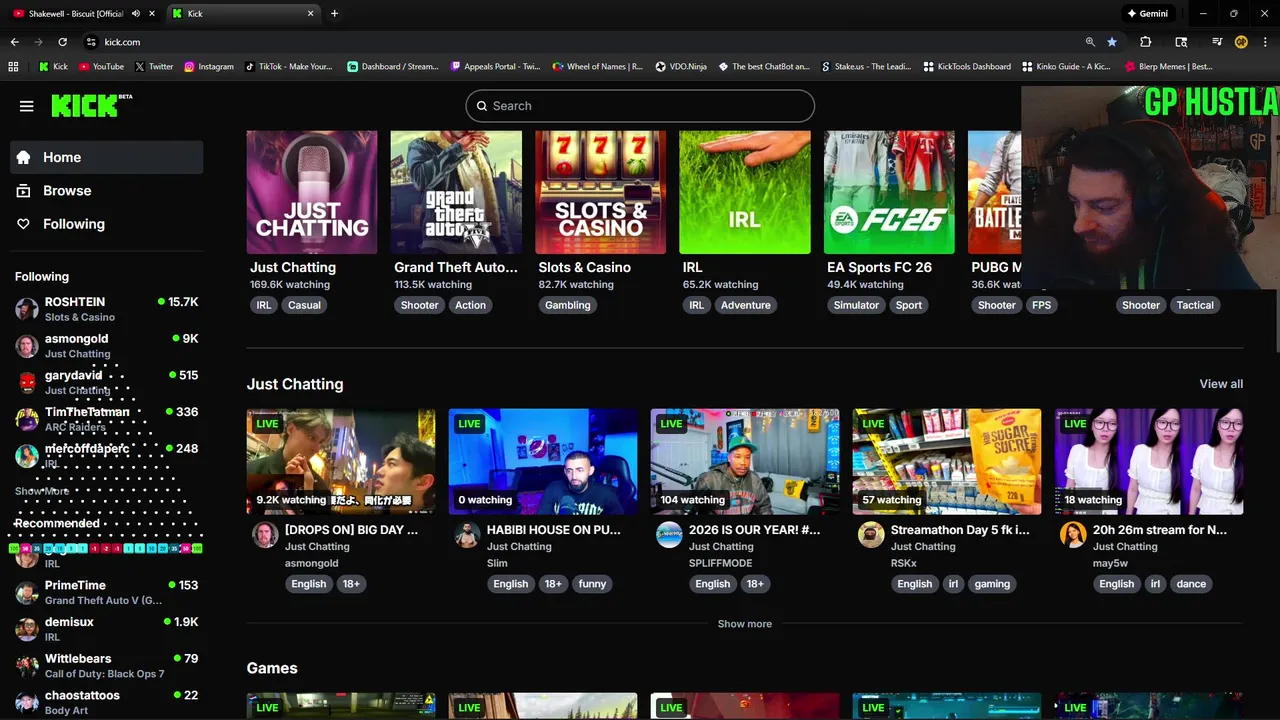Click the Gemini button in title bar

coord(1147,13)
